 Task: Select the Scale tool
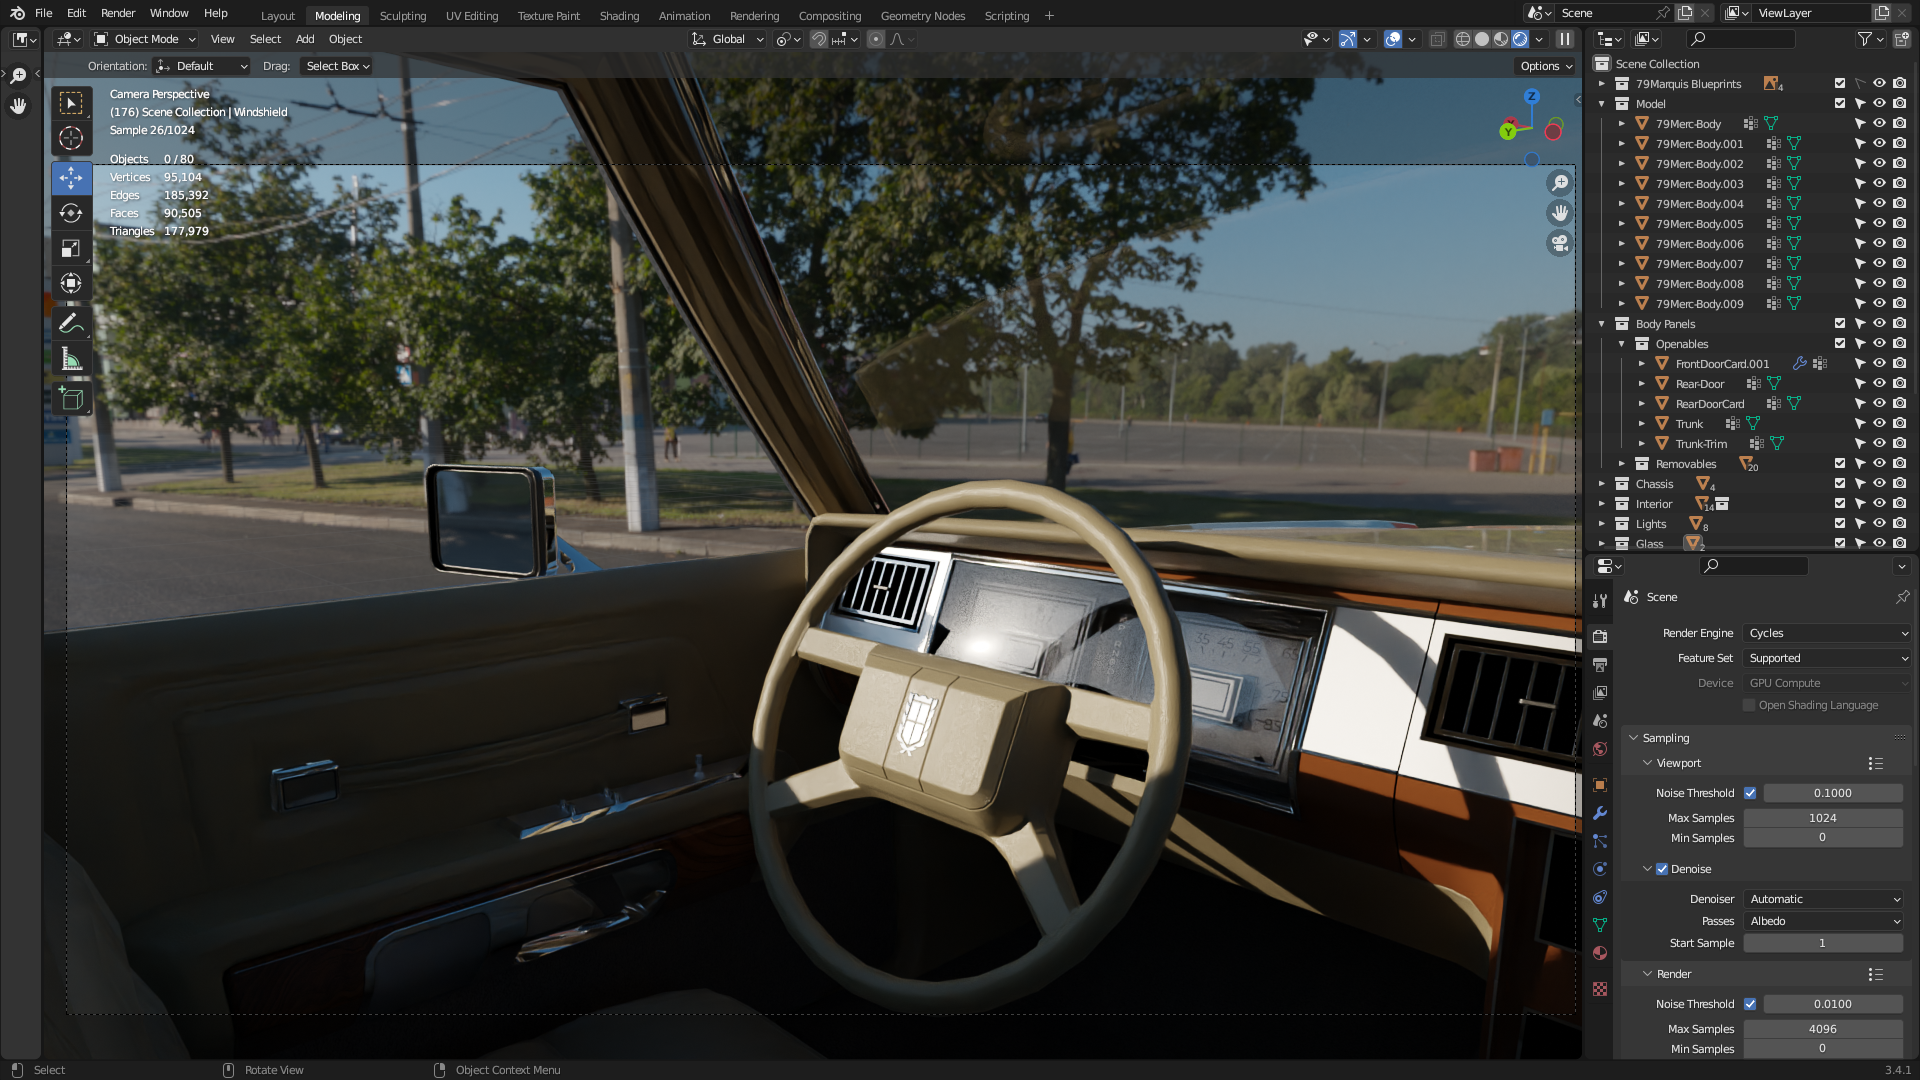(x=71, y=248)
